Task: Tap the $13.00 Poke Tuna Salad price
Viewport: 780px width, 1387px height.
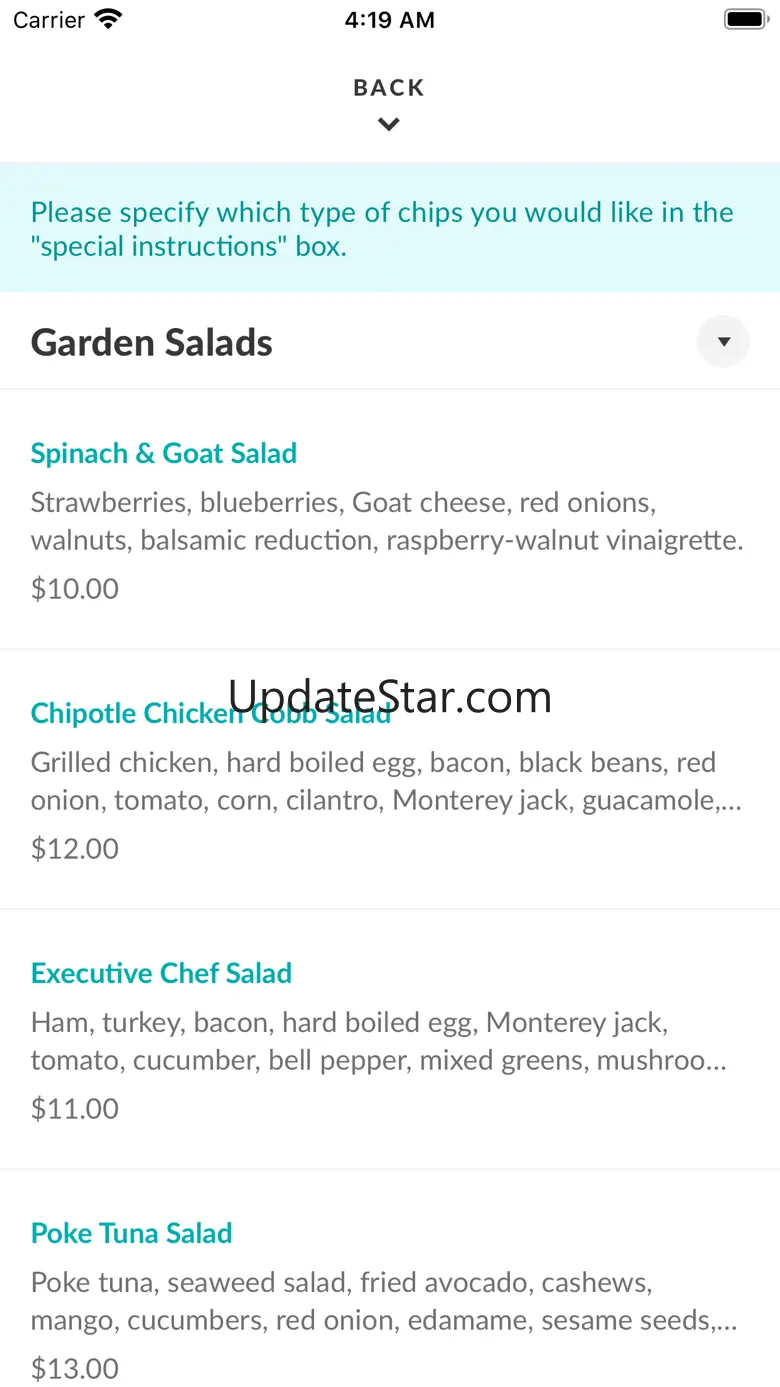Action: [75, 1367]
